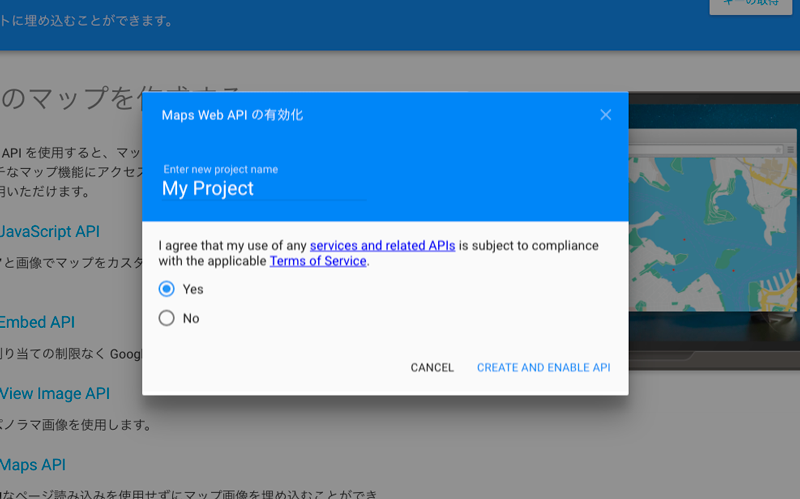Click CREATE AND ENABLE API
Viewport: 800px width, 499px height.
point(543,367)
